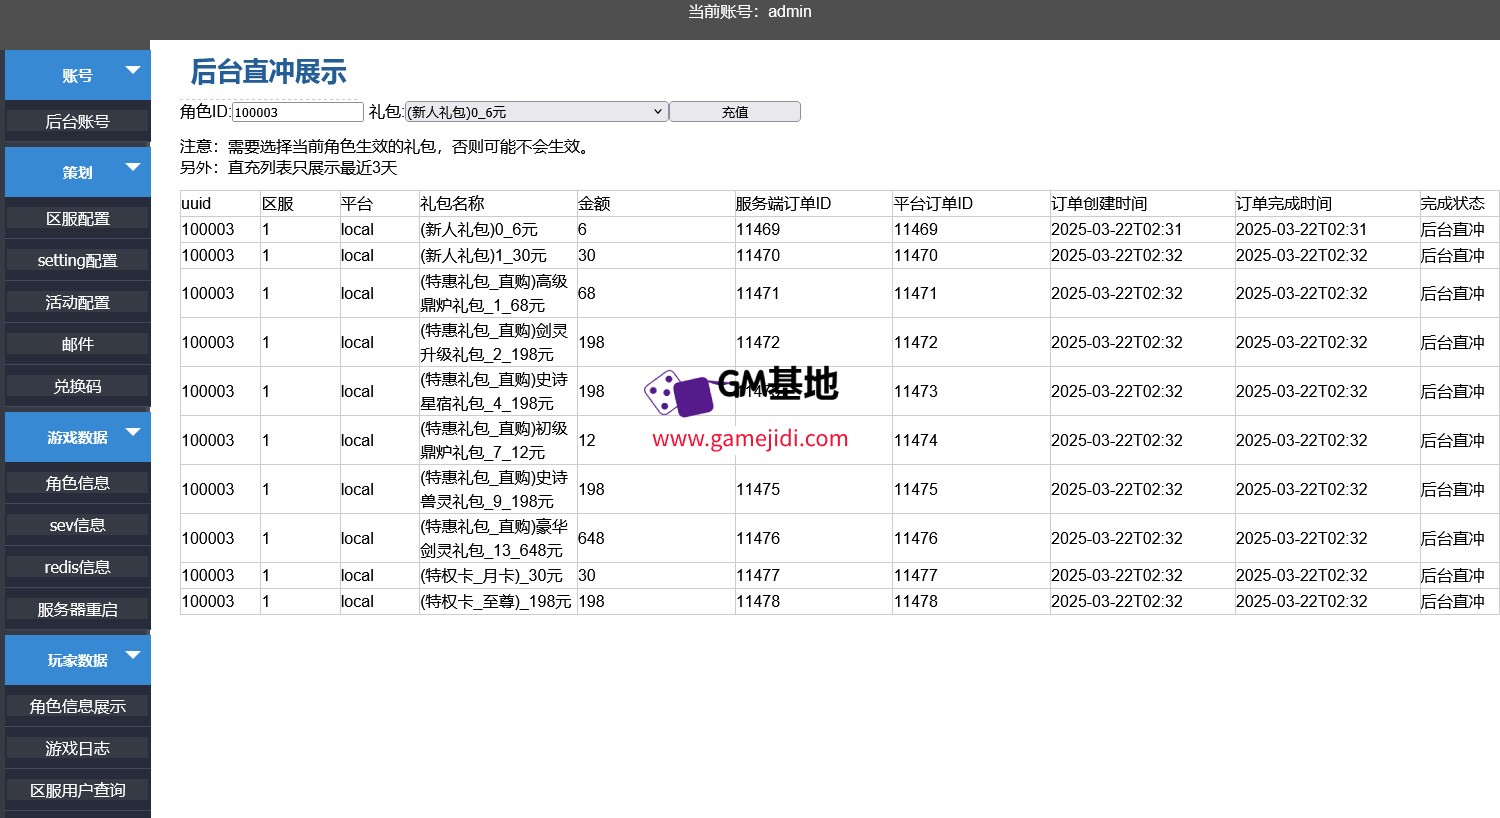Click 后台直冲 status in order 11476 row
This screenshot has height=818, width=1500.
coord(1459,538)
